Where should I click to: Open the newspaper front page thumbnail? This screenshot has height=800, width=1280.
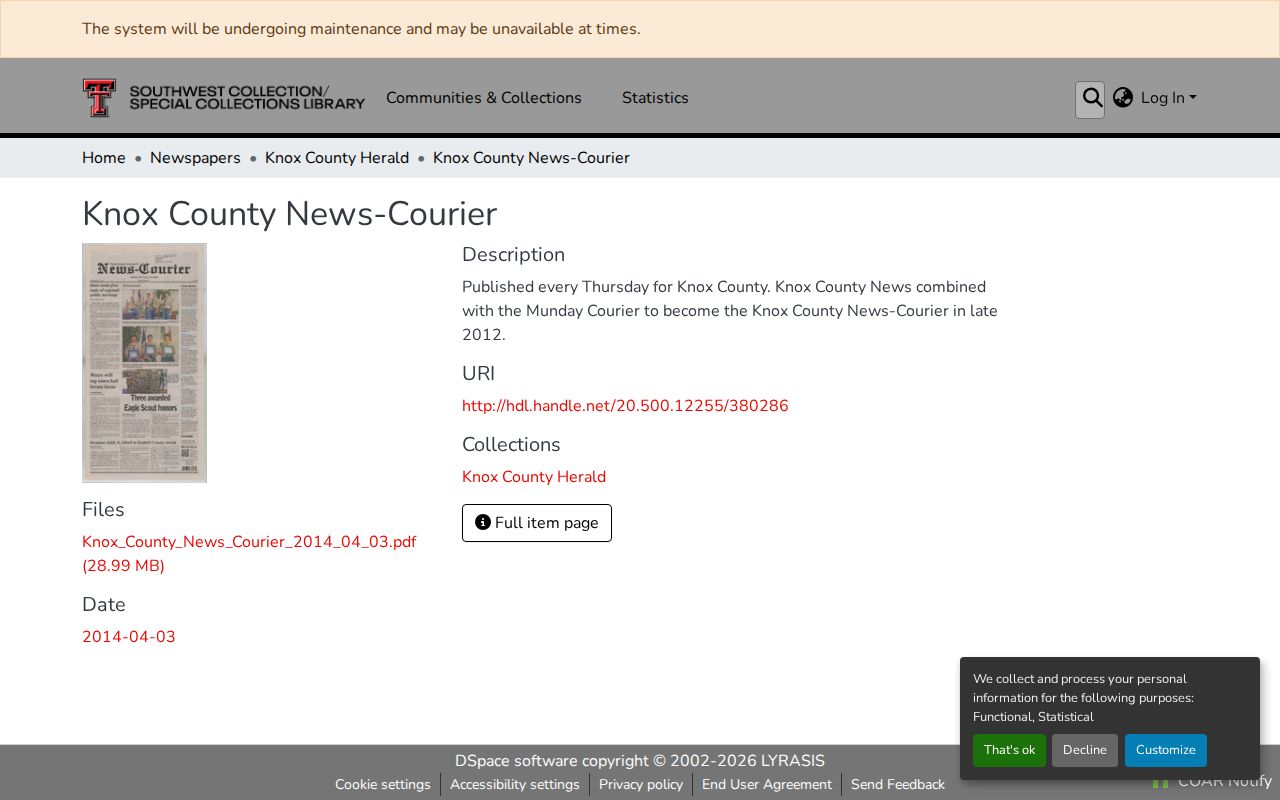(144, 363)
